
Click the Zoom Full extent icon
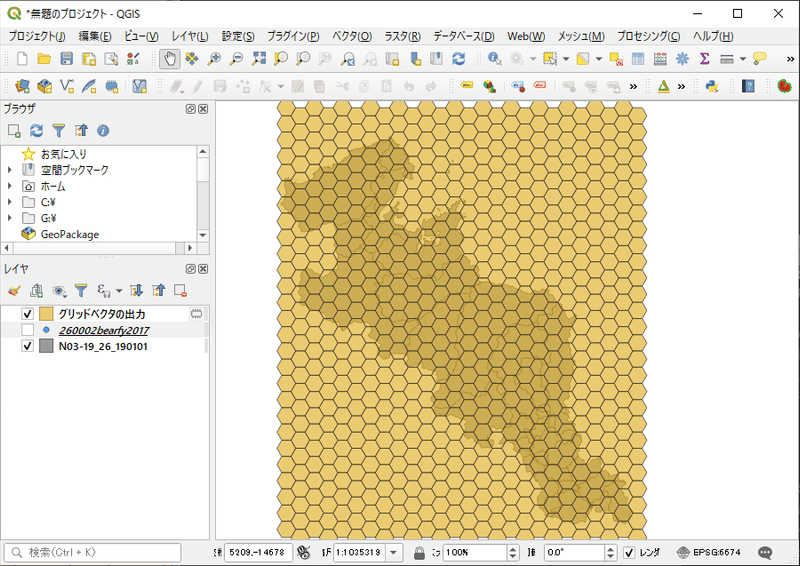pyautogui.click(x=259, y=59)
